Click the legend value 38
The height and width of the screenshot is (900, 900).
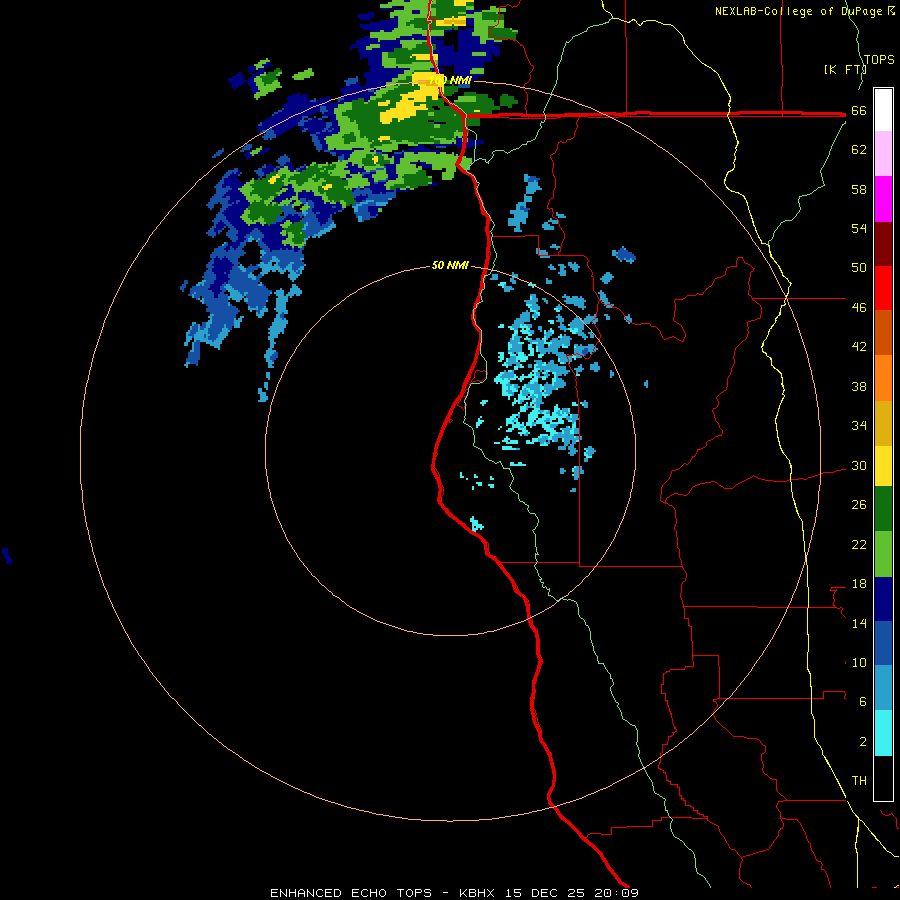[859, 386]
